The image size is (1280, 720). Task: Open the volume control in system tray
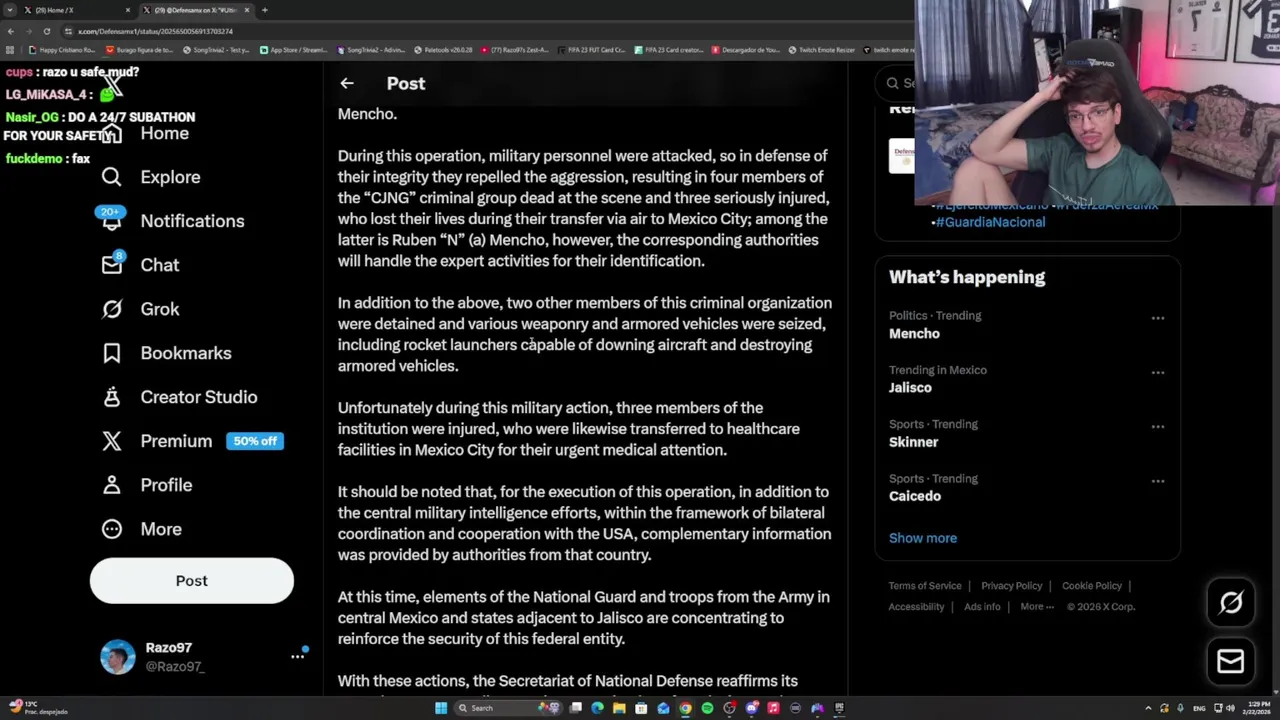(x=1230, y=708)
